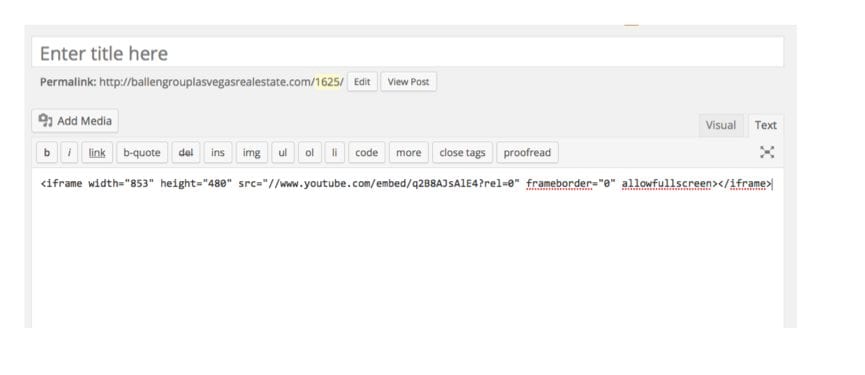This screenshot has width=865, height=375.
Task: Insert unordered list with ul button
Action: pyautogui.click(x=282, y=153)
